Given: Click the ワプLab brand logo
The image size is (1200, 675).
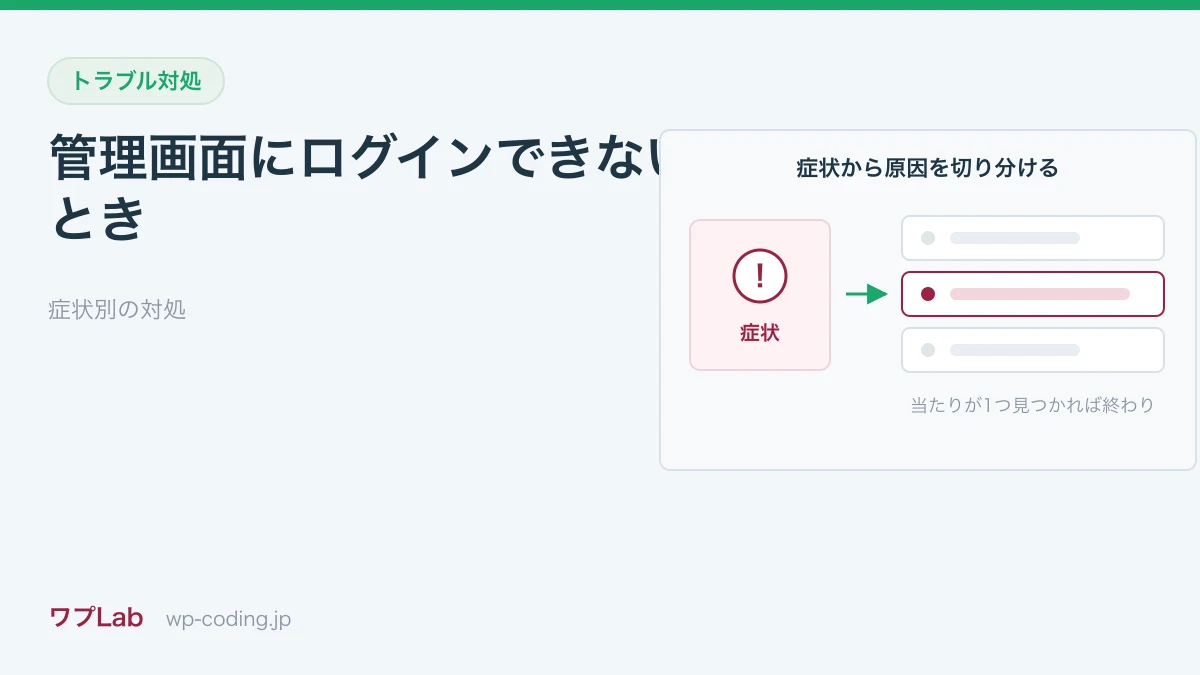Looking at the screenshot, I should pyautogui.click(x=96, y=618).
